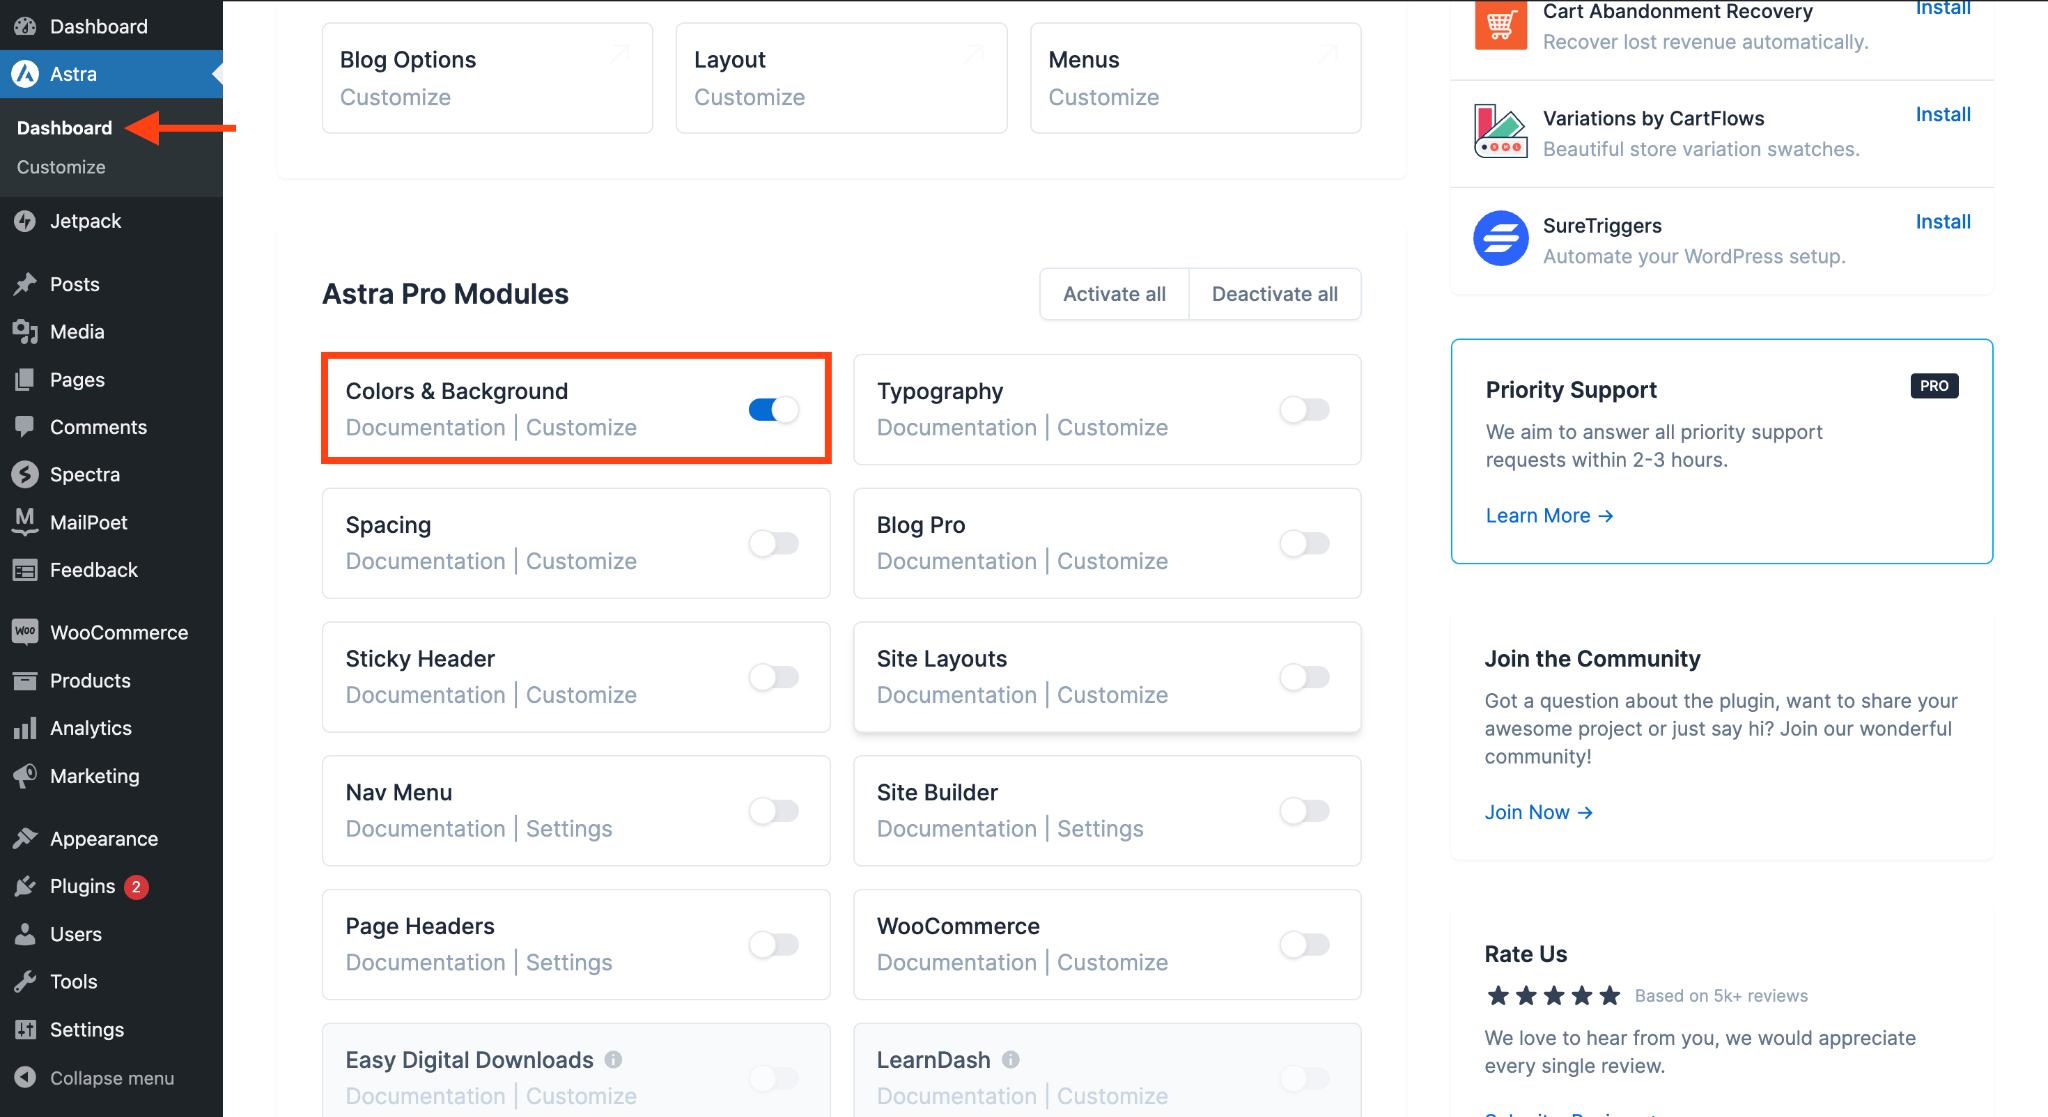Click the Astra logo icon in the sidebar
This screenshot has height=1117, width=2048.
point(25,74)
